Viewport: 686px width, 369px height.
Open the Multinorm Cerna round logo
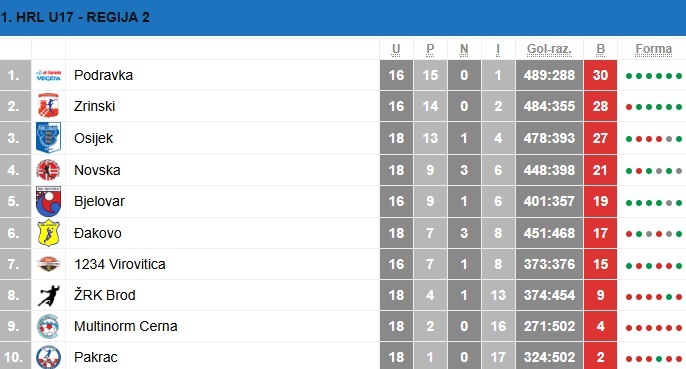[48, 327]
